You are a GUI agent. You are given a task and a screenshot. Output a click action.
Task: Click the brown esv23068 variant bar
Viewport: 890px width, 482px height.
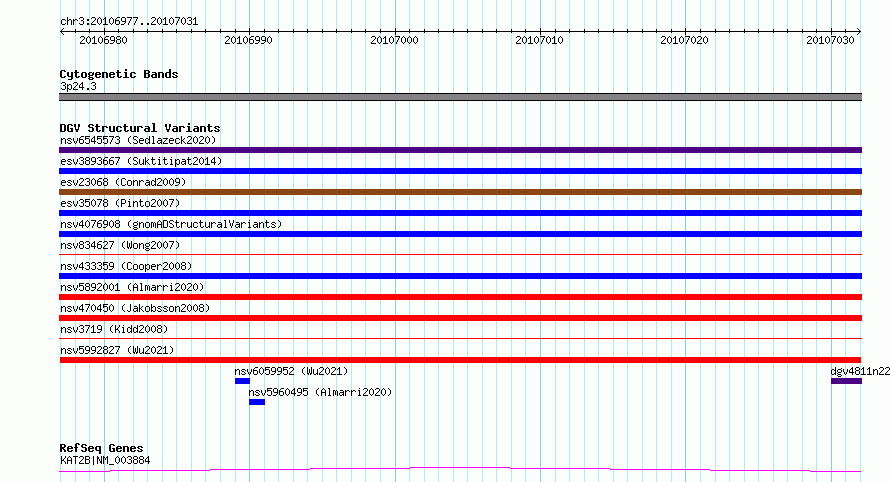click(460, 192)
